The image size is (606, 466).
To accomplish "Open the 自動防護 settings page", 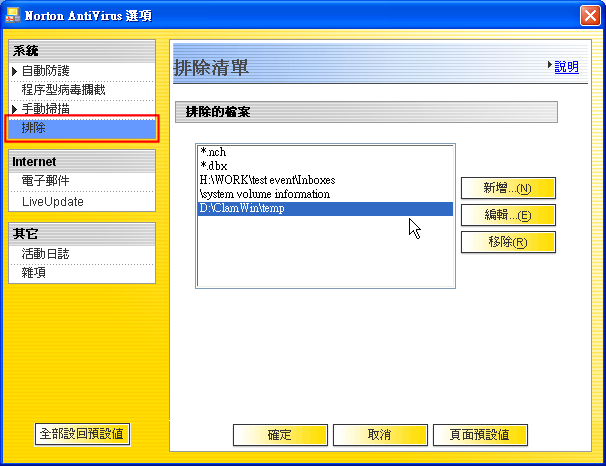I will (46, 71).
